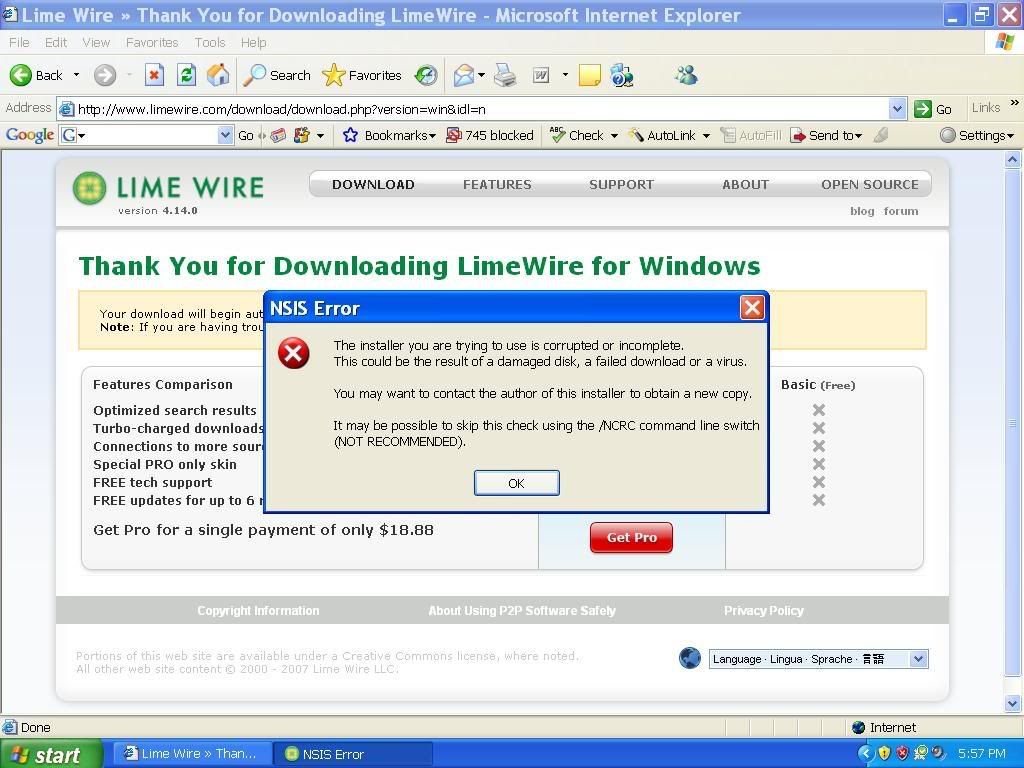Click the LimeWire lime logo
This screenshot has height=768, width=1024.
[x=89, y=188]
